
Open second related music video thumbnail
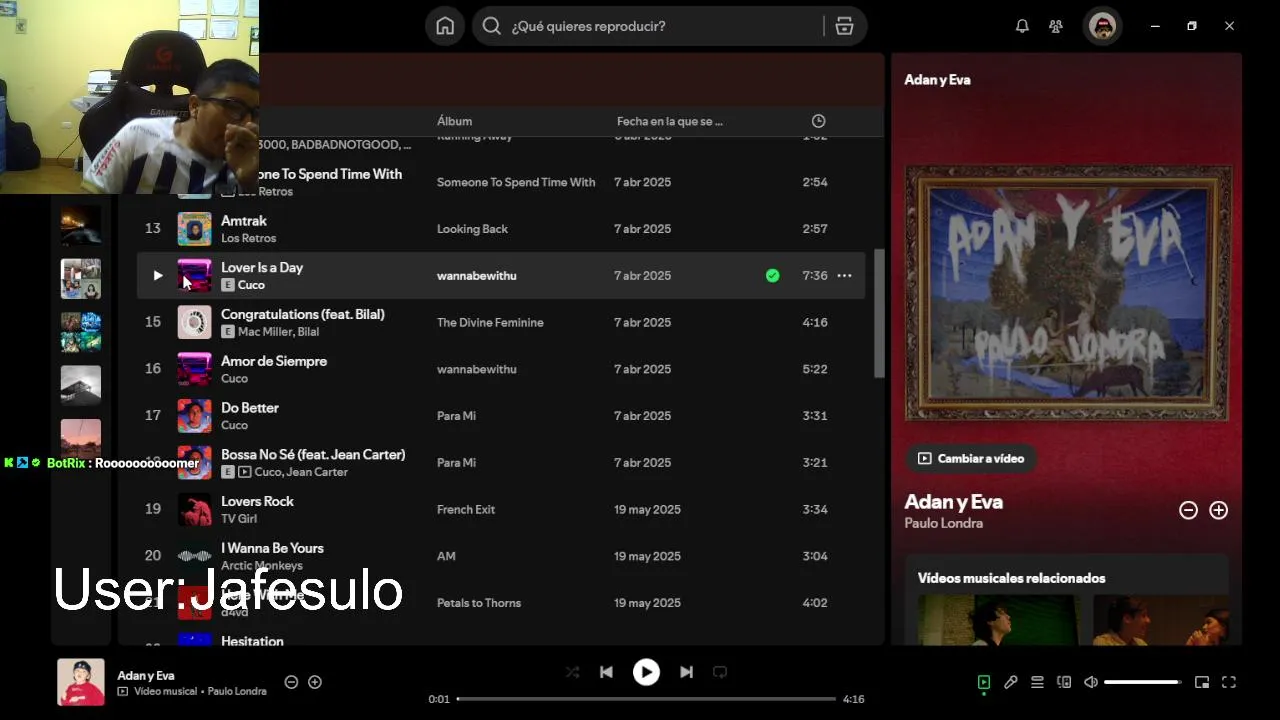point(1160,620)
